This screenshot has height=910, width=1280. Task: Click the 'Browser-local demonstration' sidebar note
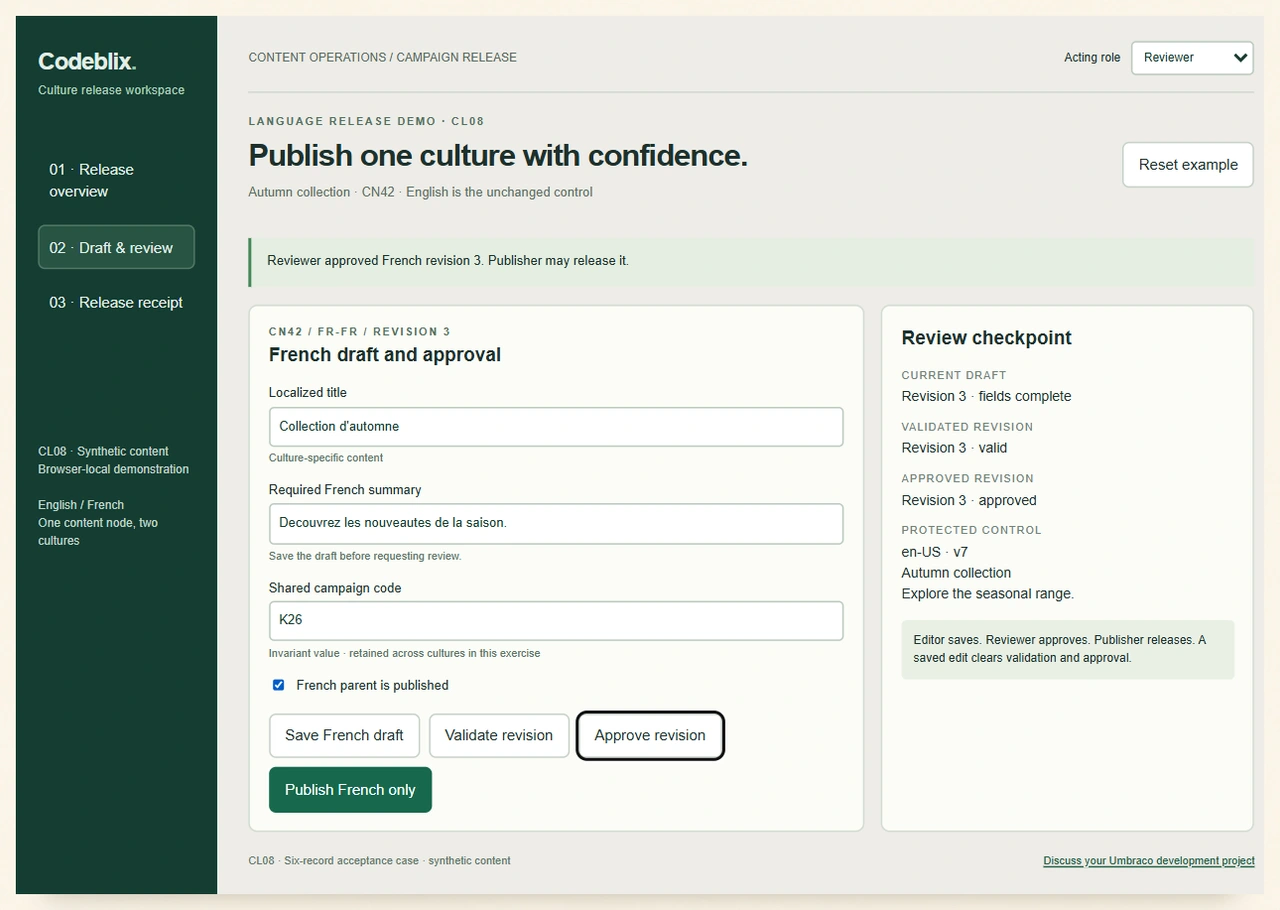[113, 470]
